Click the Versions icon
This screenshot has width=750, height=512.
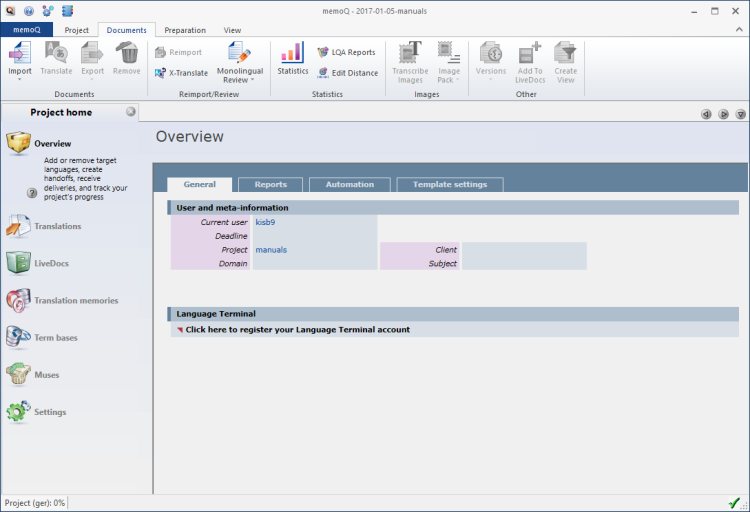click(491, 53)
